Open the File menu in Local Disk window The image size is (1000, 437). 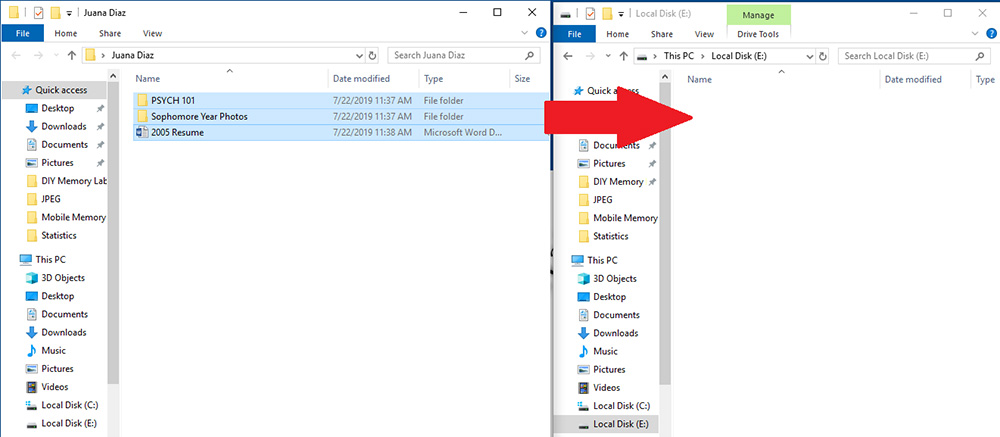coord(574,33)
